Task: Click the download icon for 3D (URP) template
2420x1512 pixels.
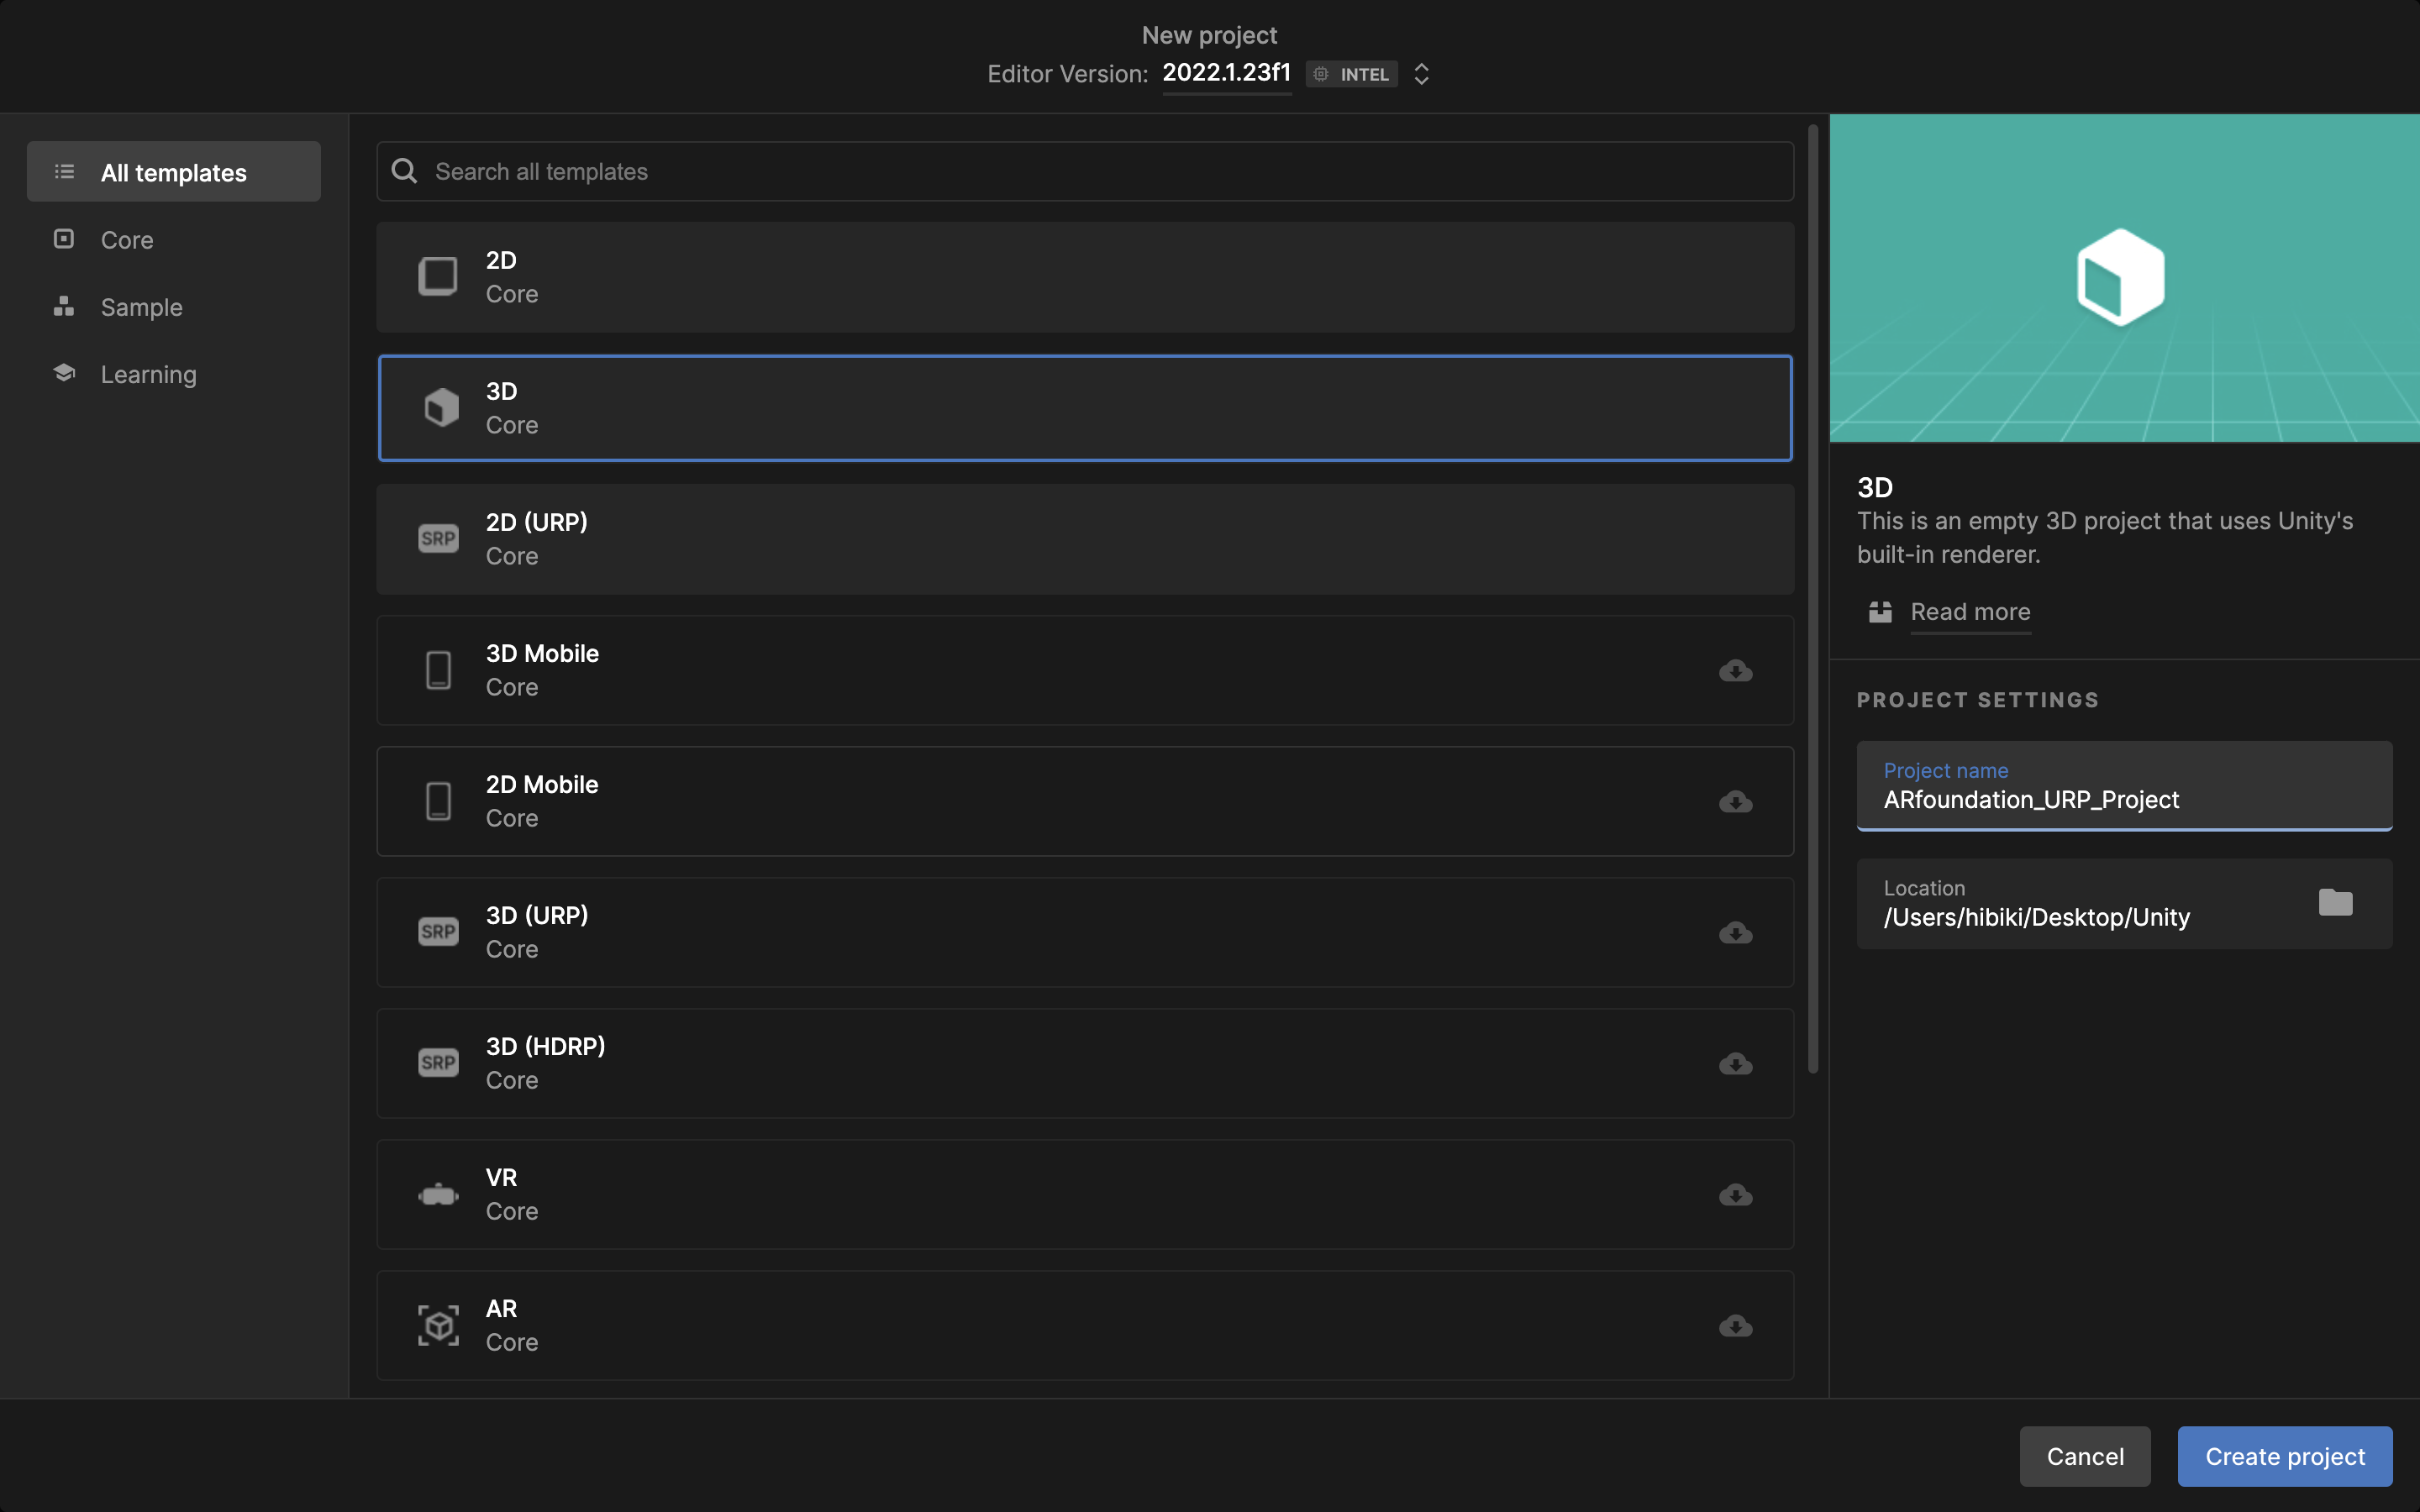Action: click(1735, 932)
